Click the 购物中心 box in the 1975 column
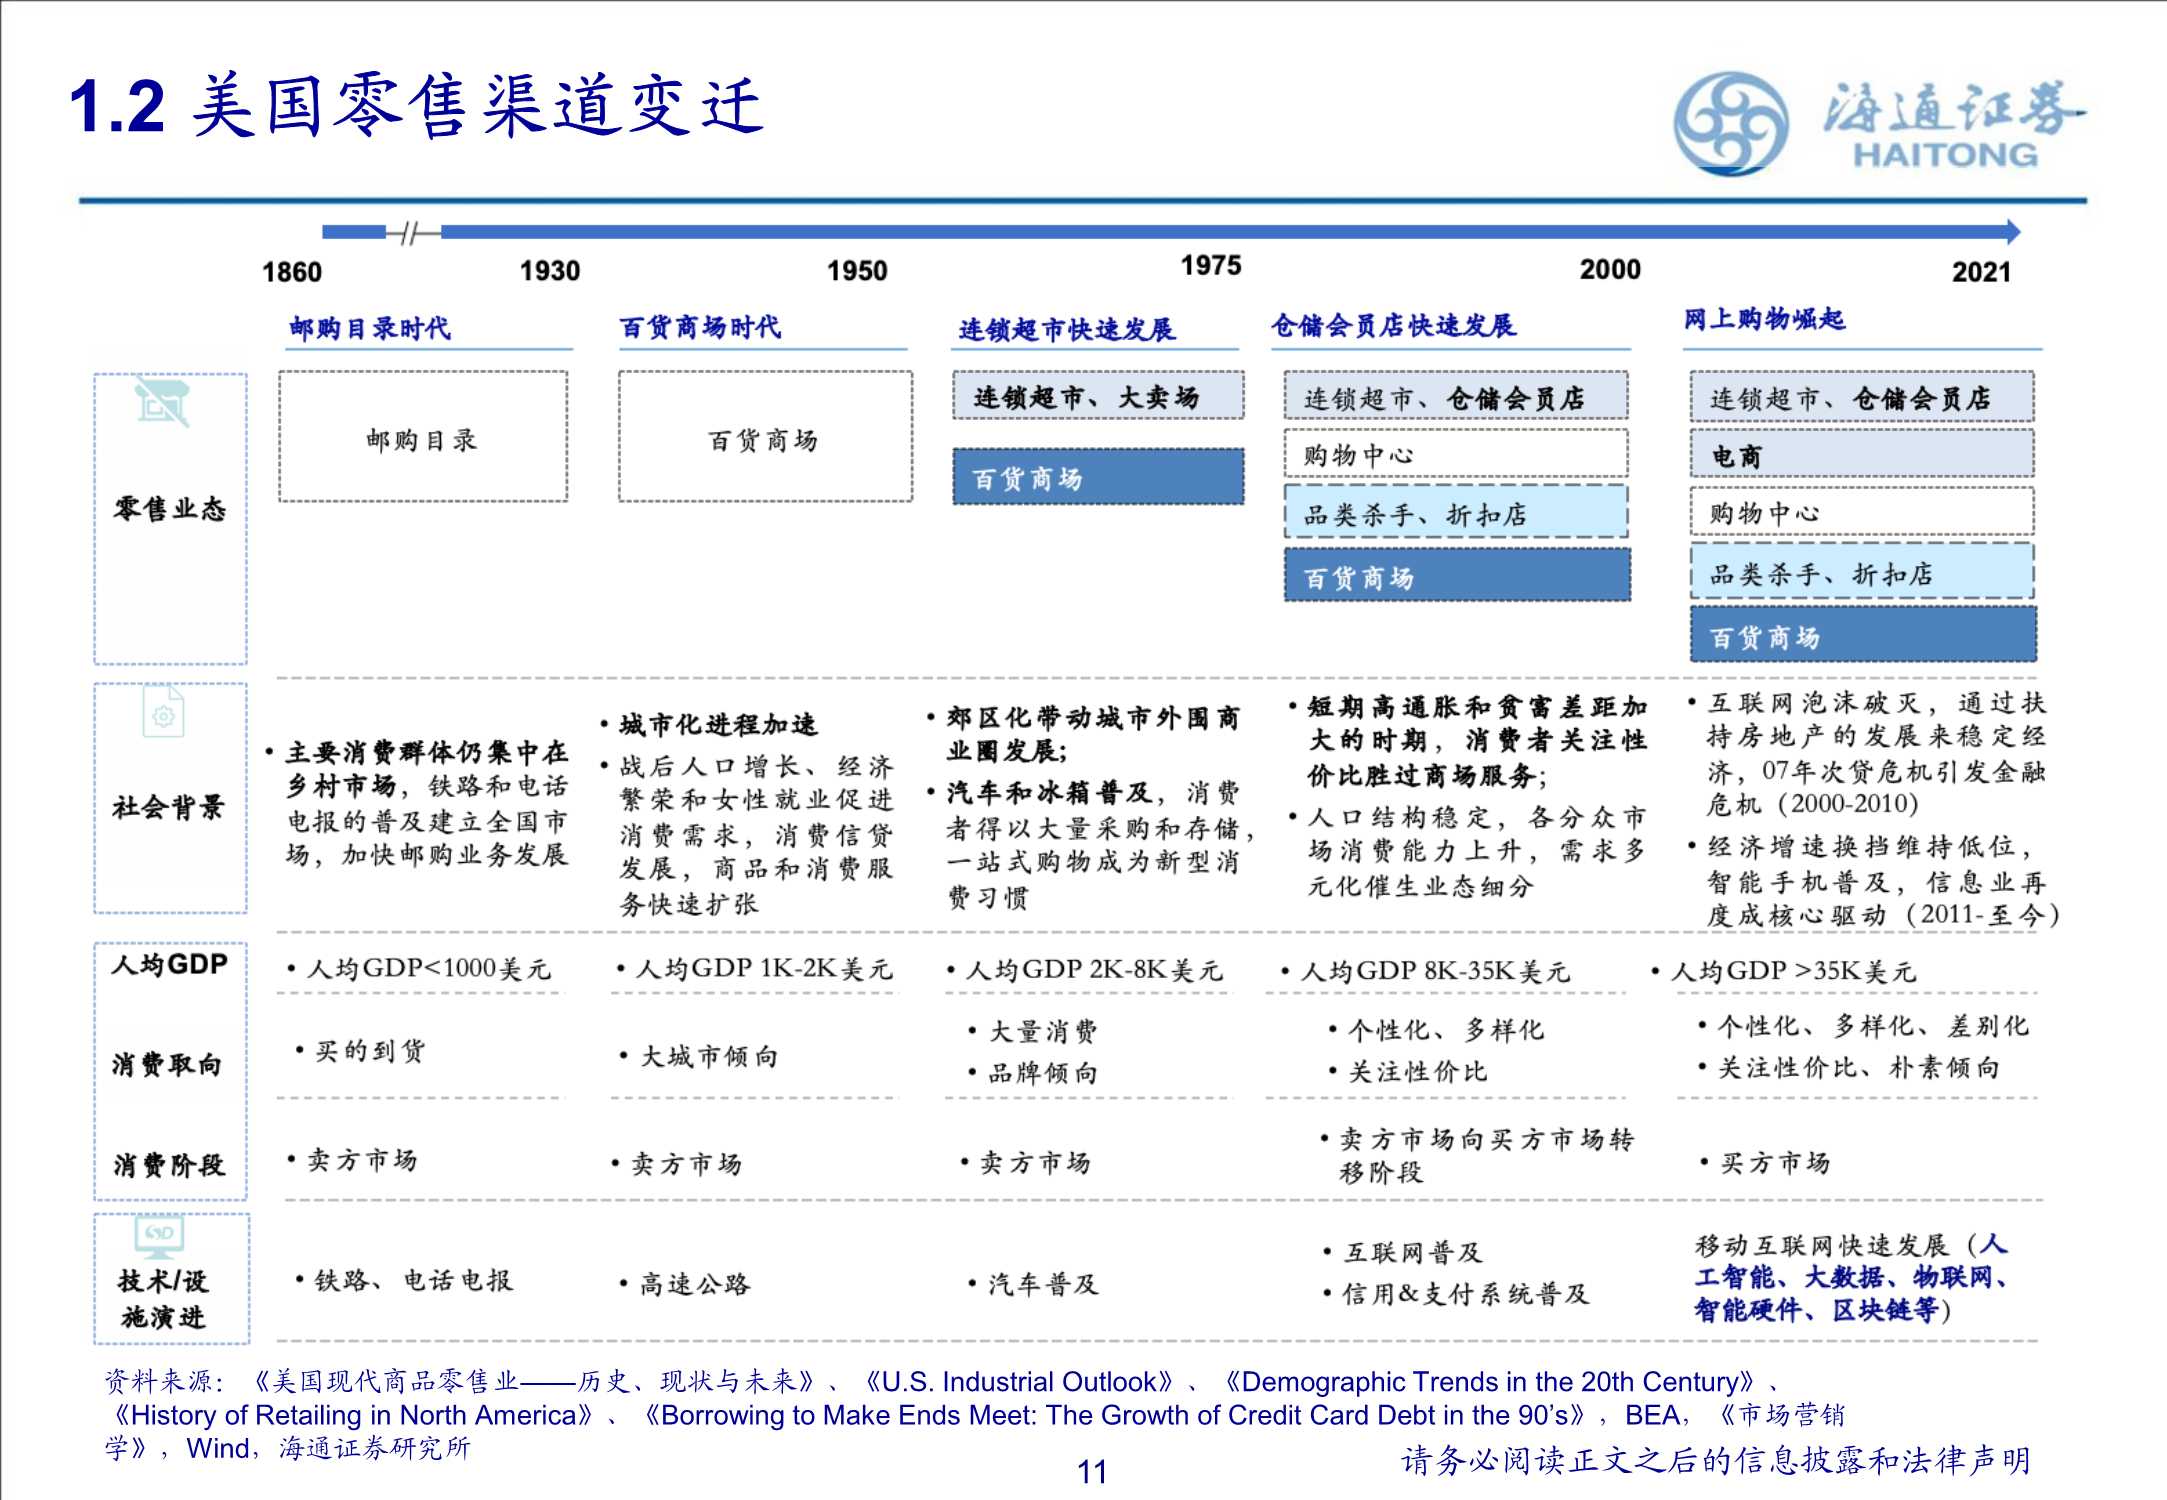2167x1500 pixels. click(x=1456, y=454)
